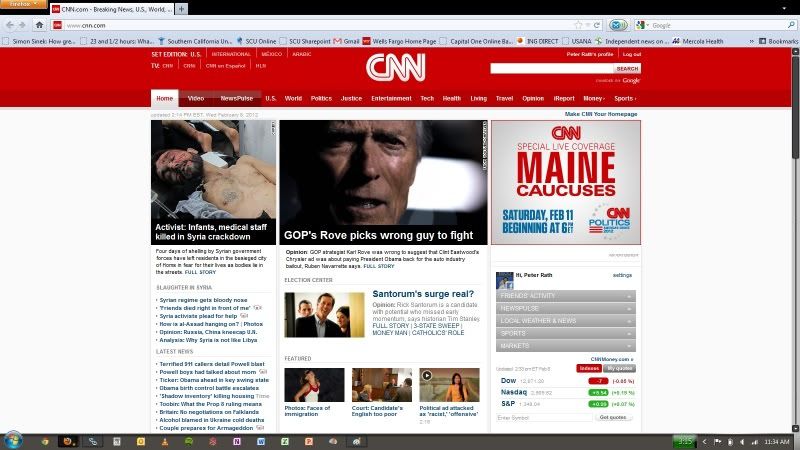Open a new tab with the plus button

181,9
